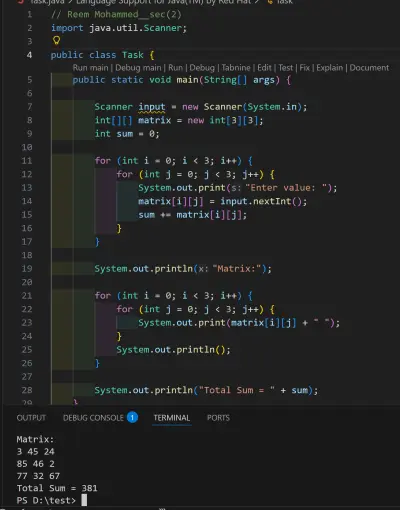Click the terminal prompt PS D:\test>
400x510 pixels.
coord(46,500)
